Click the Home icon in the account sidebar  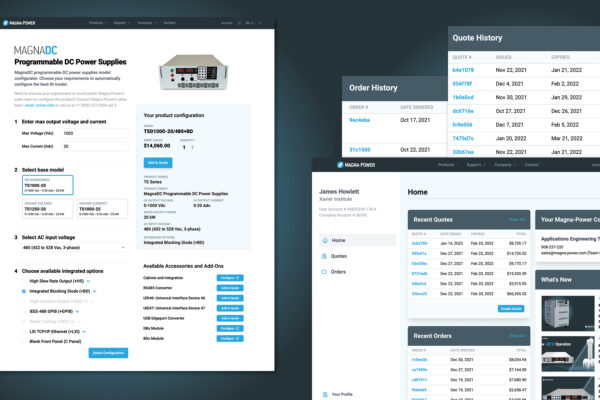click(325, 240)
